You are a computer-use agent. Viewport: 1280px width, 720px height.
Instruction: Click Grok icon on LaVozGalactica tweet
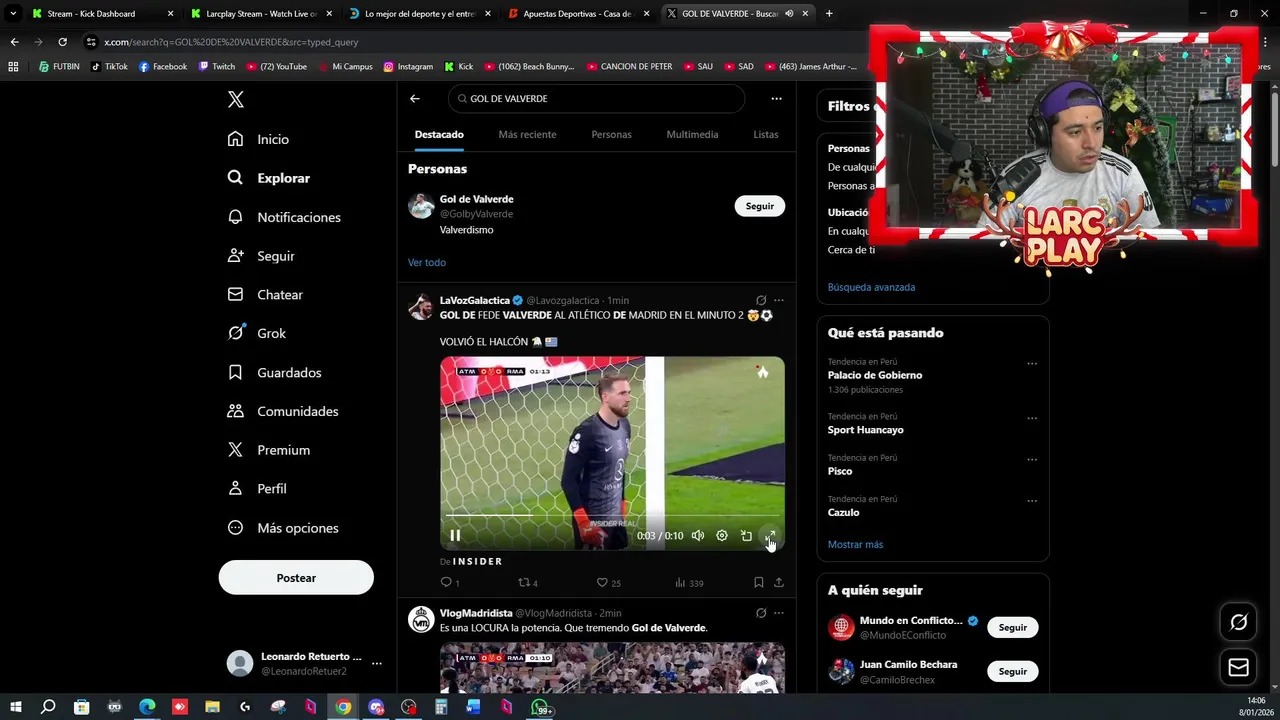point(761,300)
